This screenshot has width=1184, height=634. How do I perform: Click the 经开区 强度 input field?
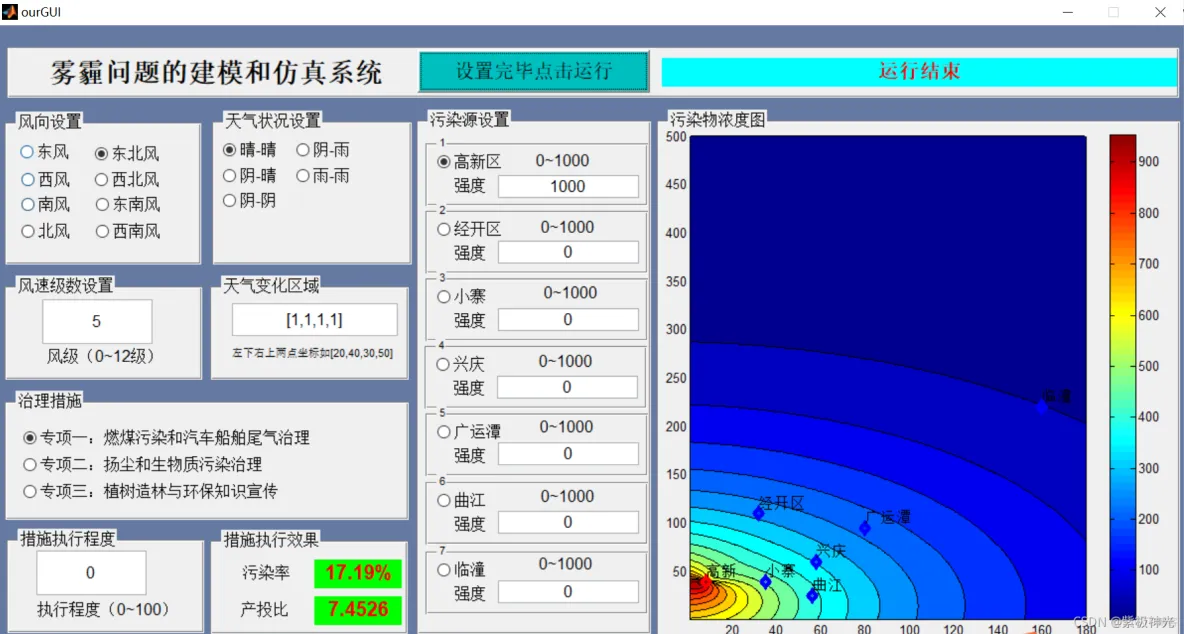[568, 252]
